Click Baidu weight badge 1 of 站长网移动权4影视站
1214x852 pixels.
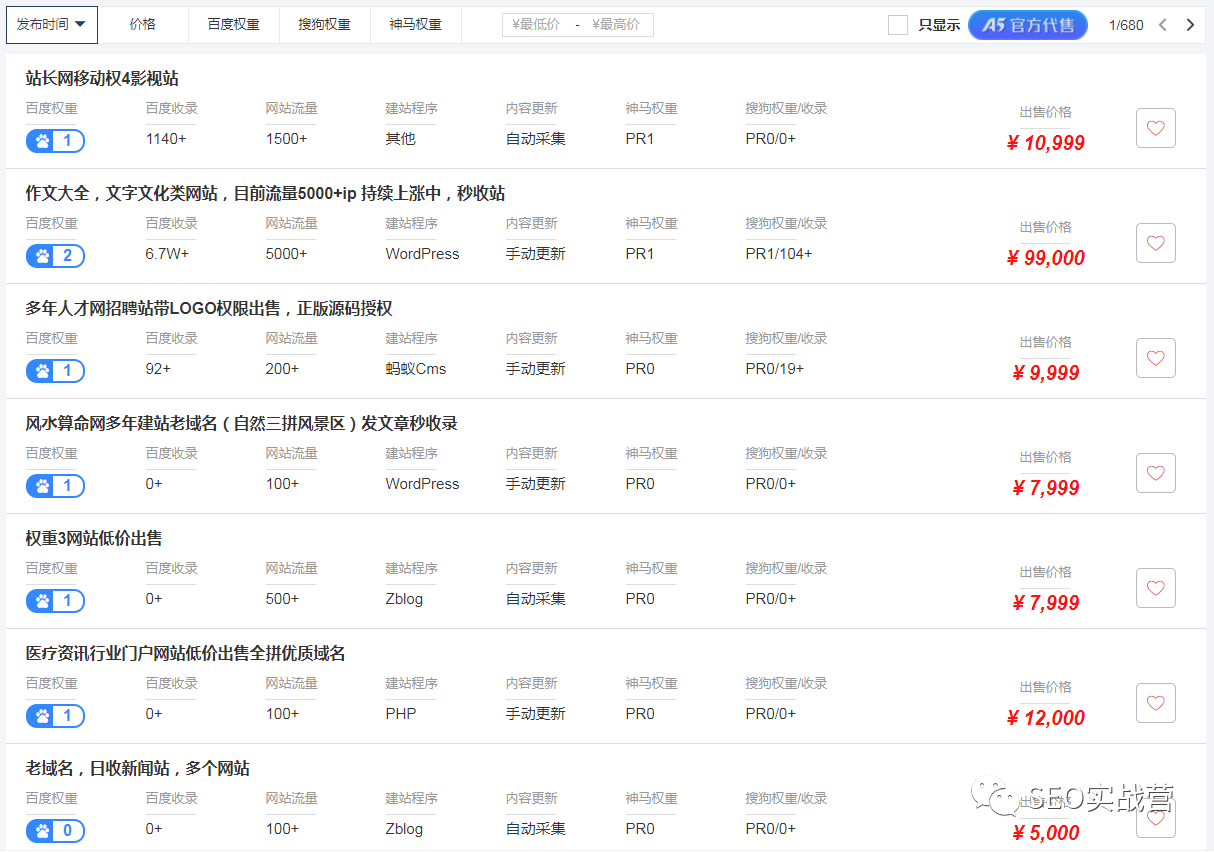tap(55, 141)
